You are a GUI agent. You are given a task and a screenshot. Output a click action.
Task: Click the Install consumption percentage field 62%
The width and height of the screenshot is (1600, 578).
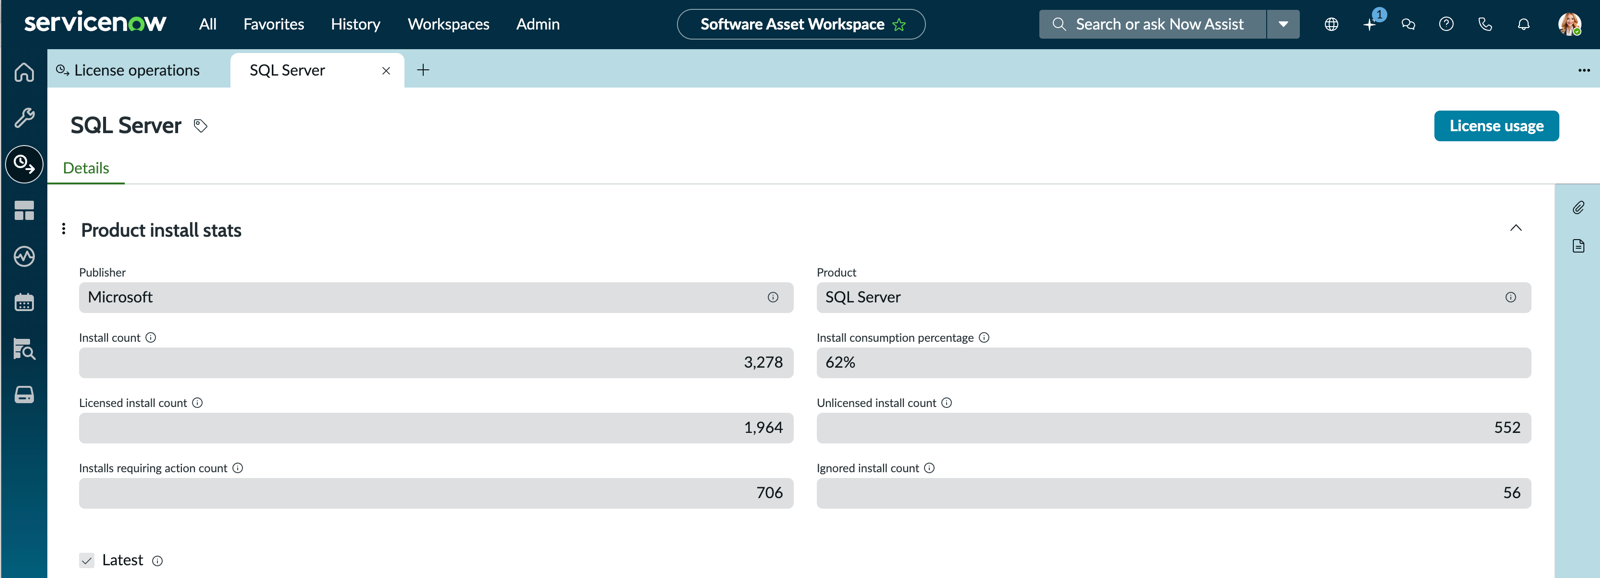click(1173, 362)
